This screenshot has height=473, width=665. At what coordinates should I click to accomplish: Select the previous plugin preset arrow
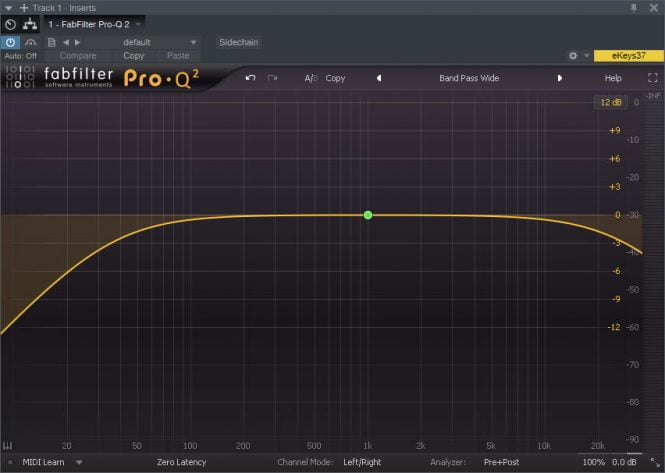click(x=379, y=78)
